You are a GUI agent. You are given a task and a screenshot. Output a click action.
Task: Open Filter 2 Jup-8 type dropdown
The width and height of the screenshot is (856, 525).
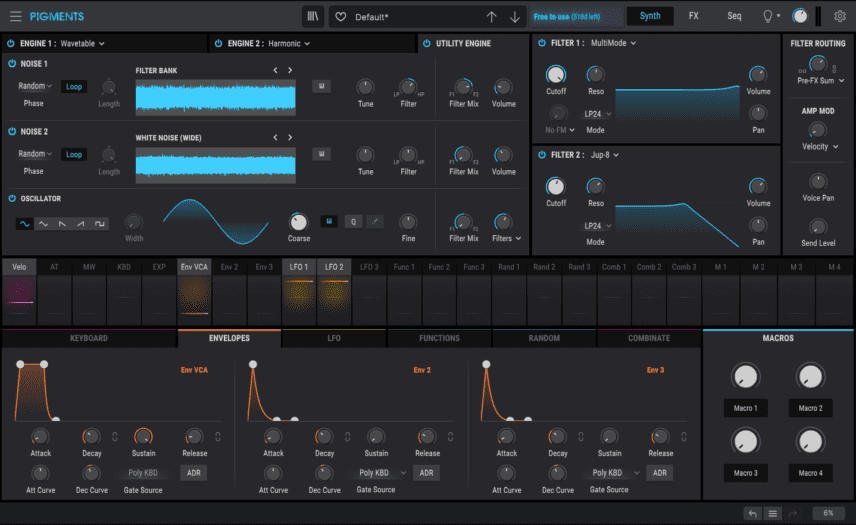pyautogui.click(x=605, y=154)
